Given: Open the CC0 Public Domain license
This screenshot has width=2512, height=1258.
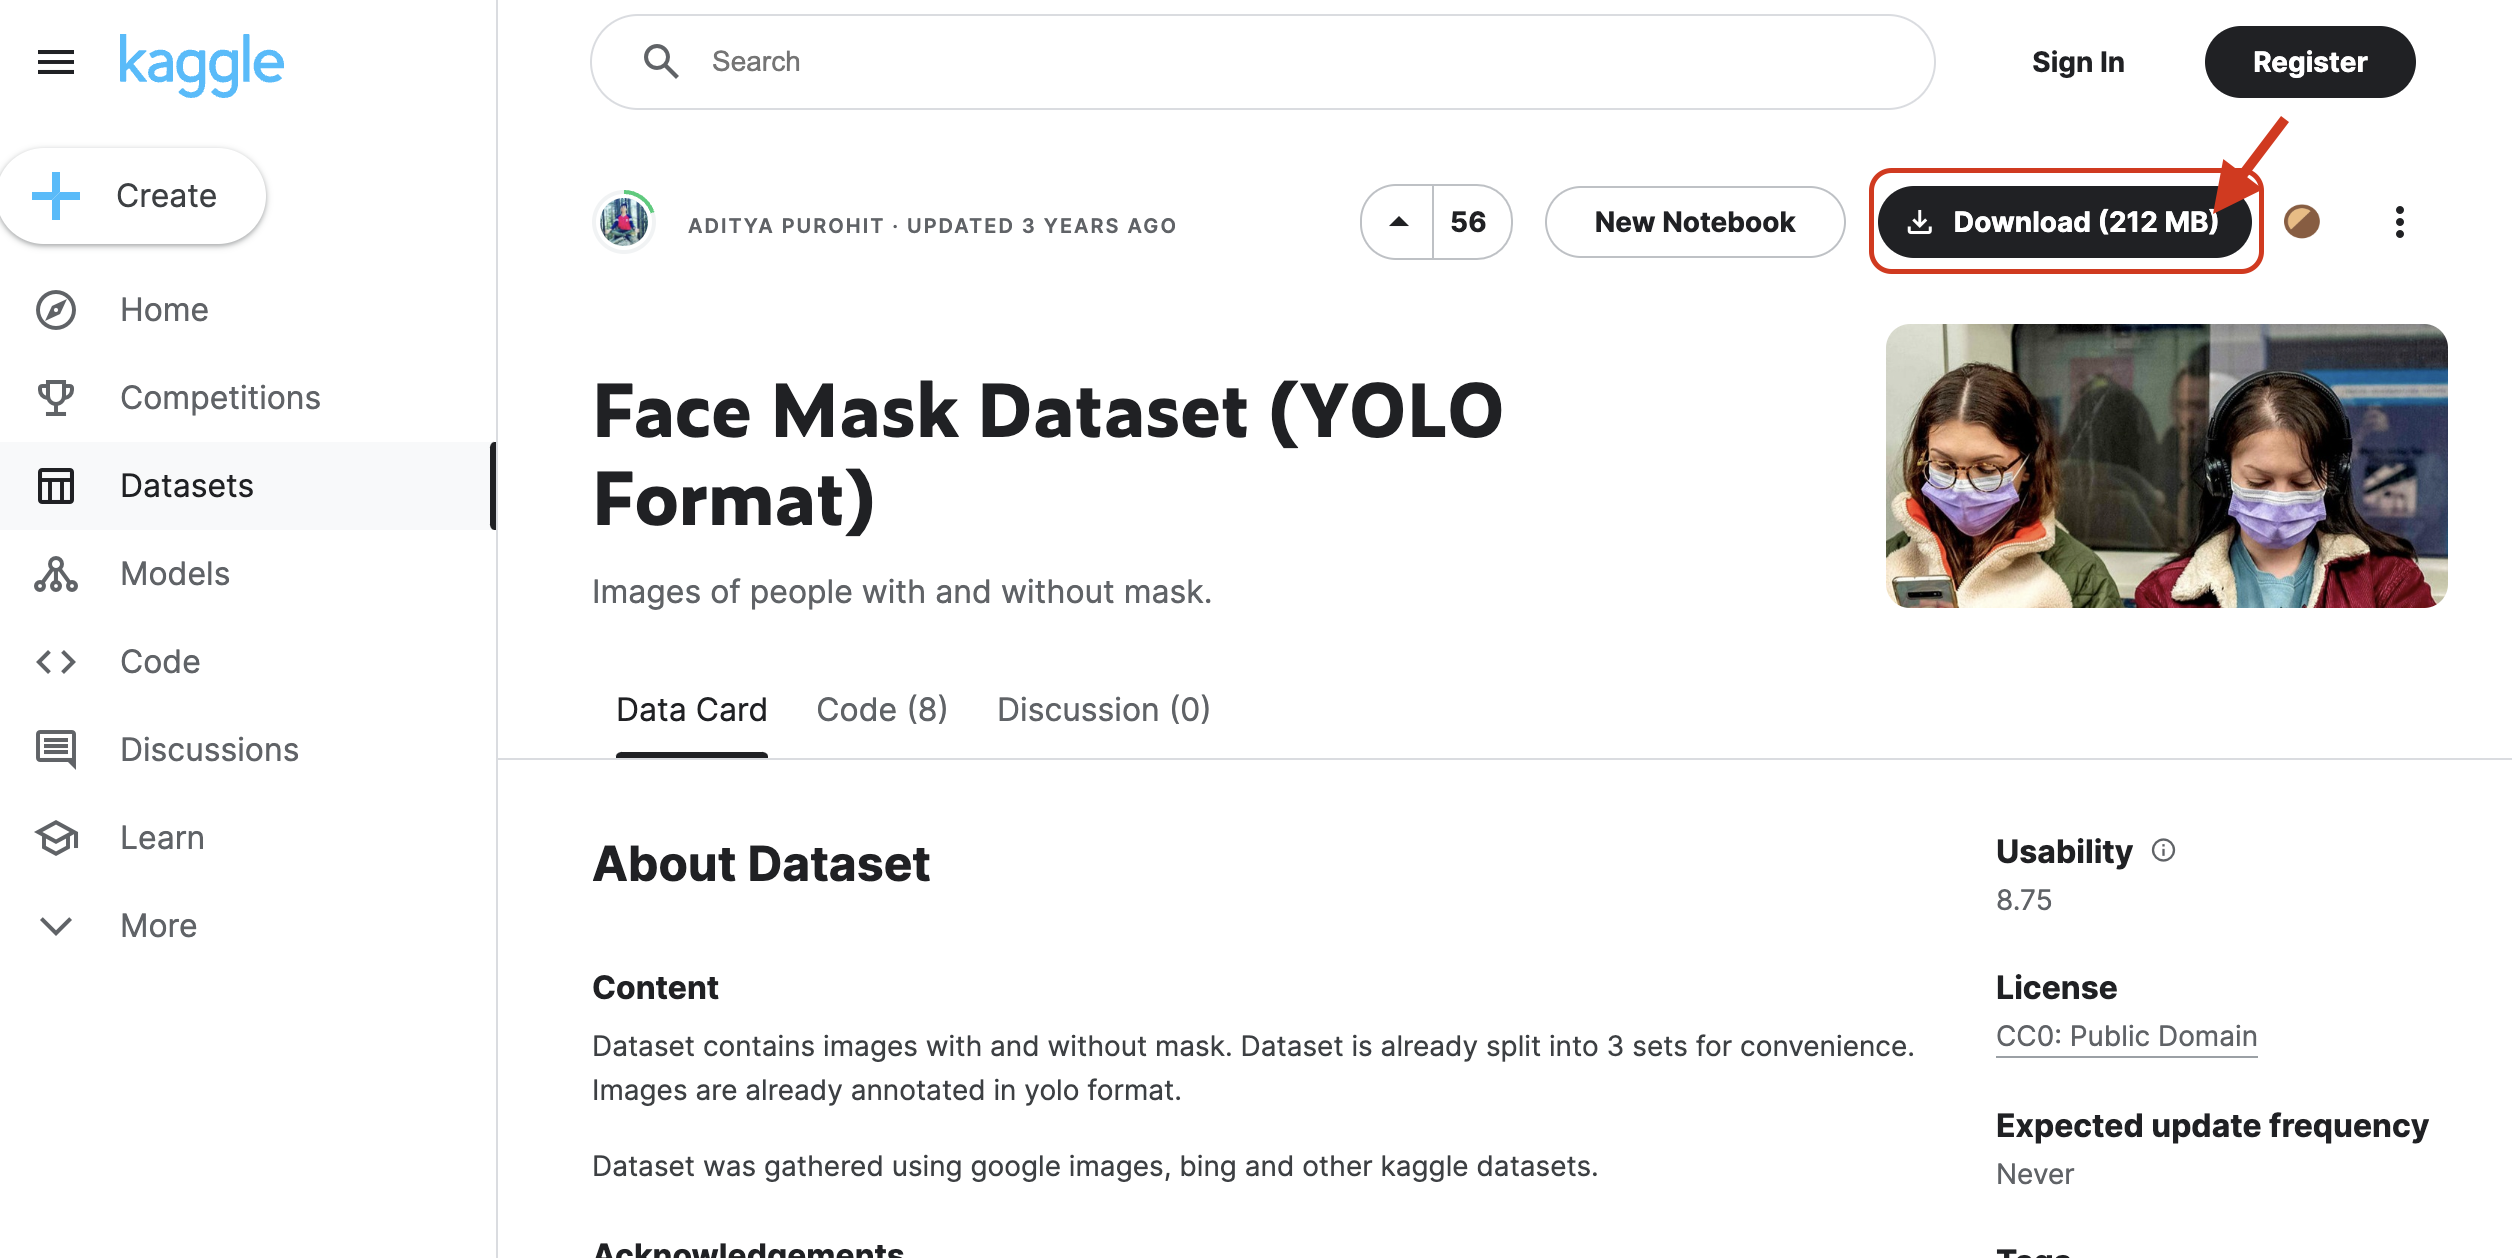Looking at the screenshot, I should (2125, 1036).
